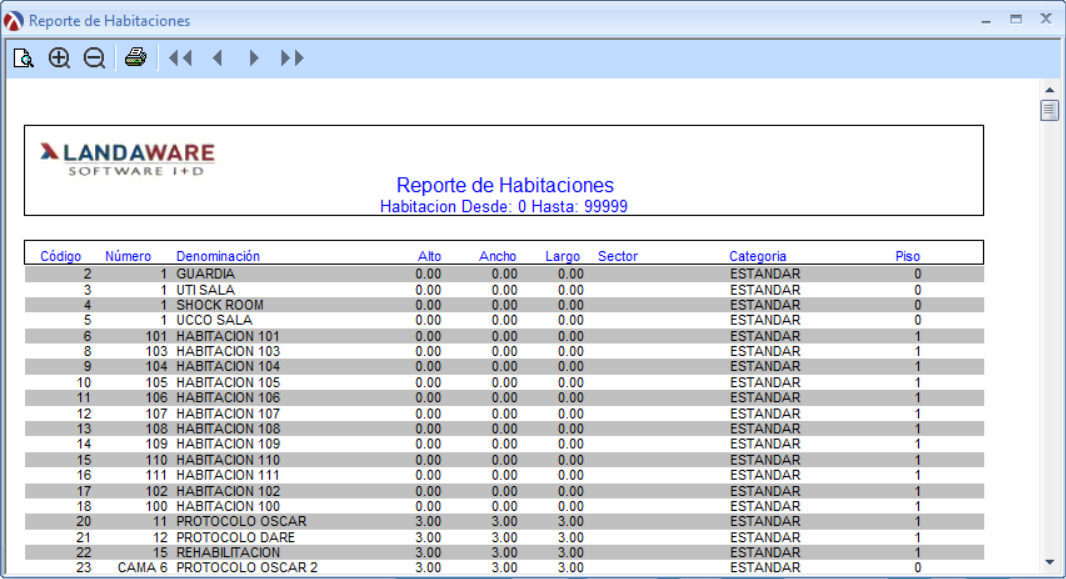The image size is (1066, 579).
Task: Click code 20 in PROTOCOLO OSCAR row
Action: pos(84,521)
